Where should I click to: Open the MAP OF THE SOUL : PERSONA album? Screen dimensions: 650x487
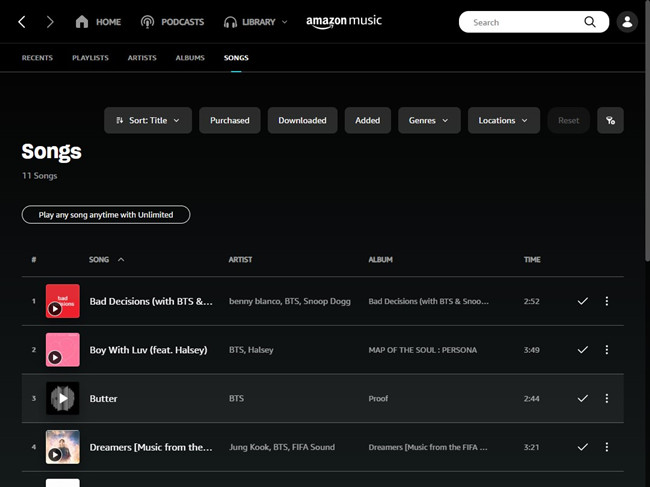tap(422, 350)
